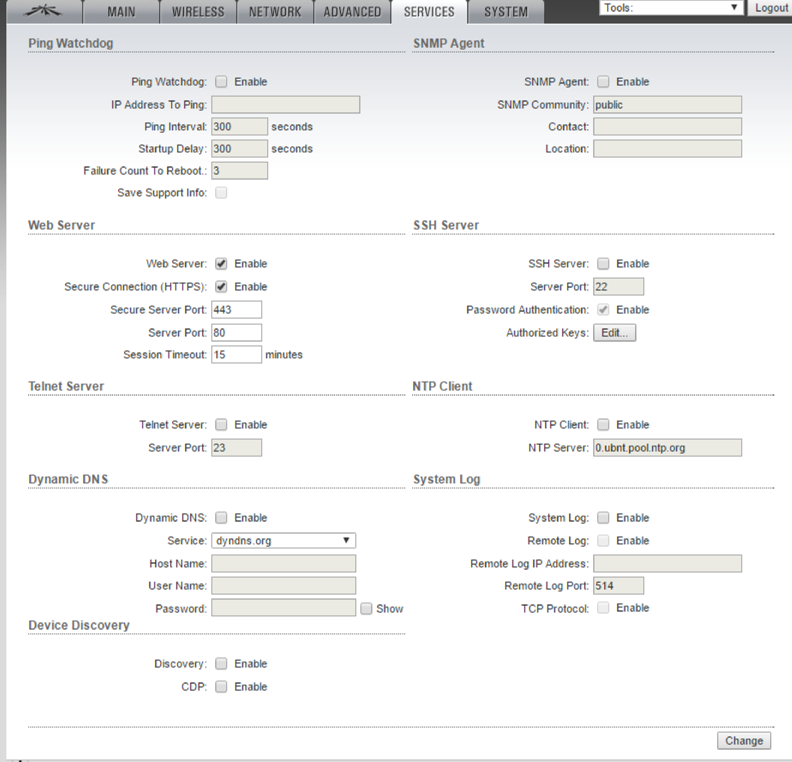
Task: Switch to the WIRELESS tab
Action: (198, 12)
